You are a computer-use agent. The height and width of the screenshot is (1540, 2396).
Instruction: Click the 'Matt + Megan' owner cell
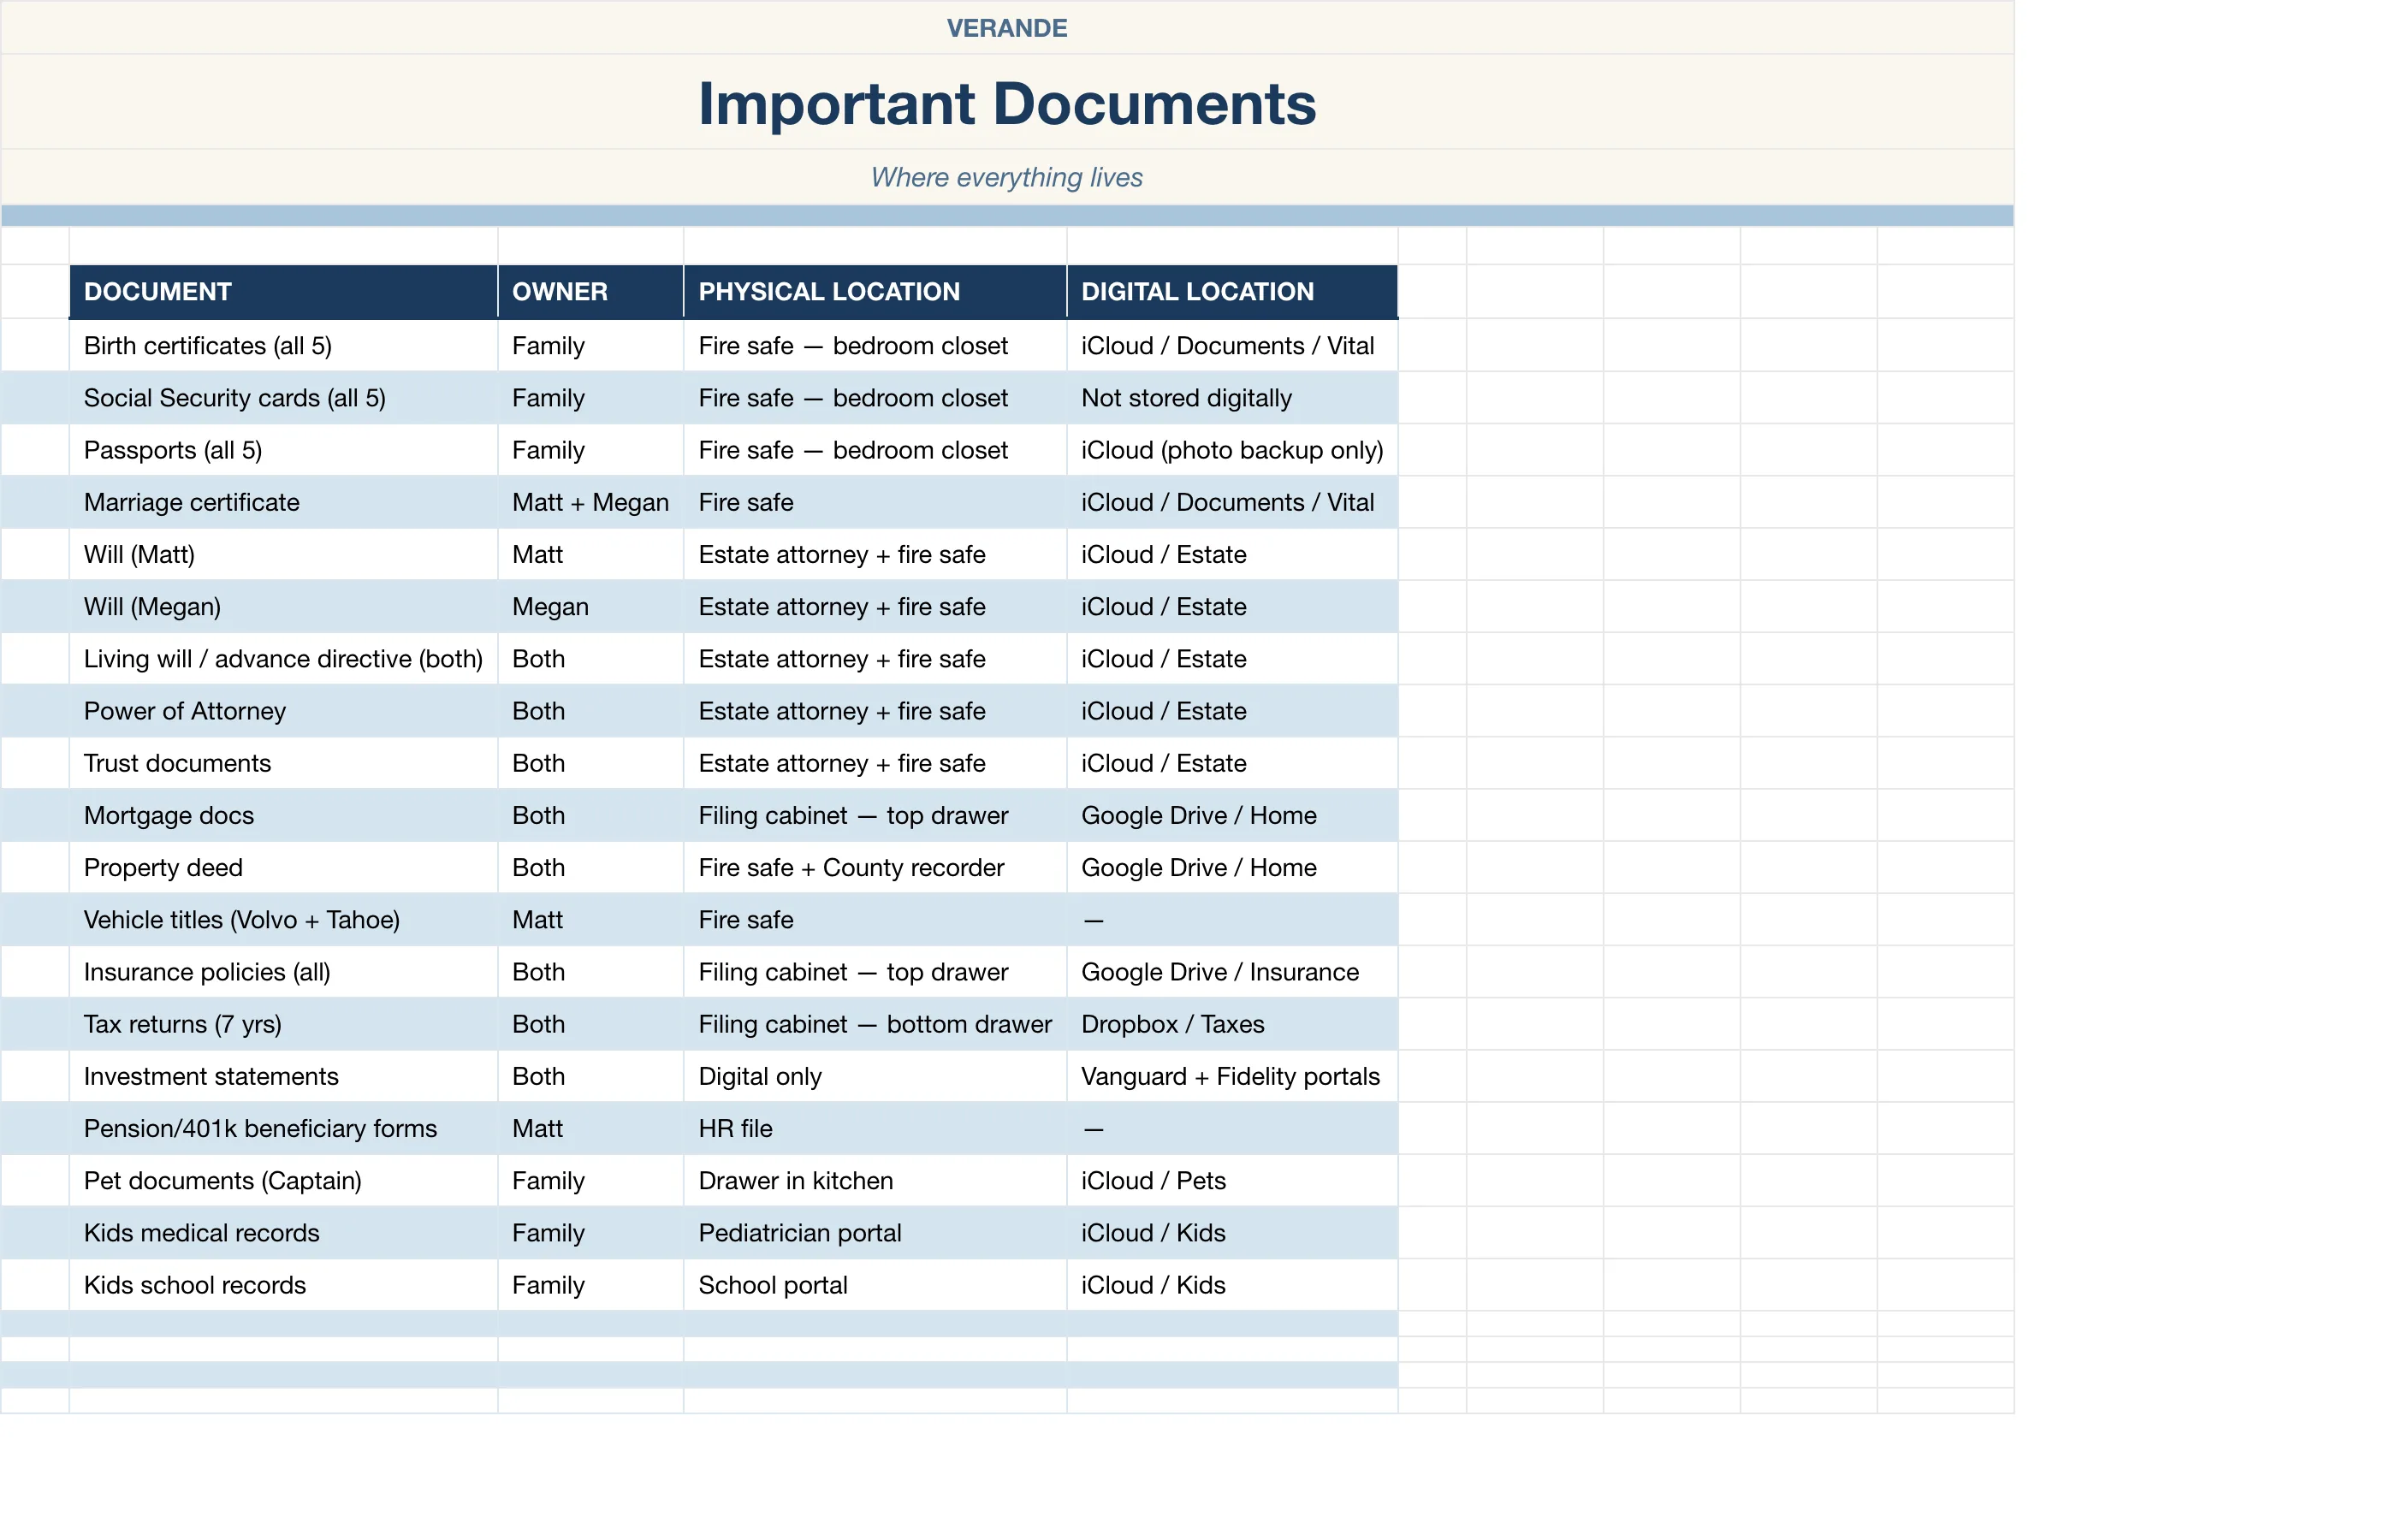(591, 502)
